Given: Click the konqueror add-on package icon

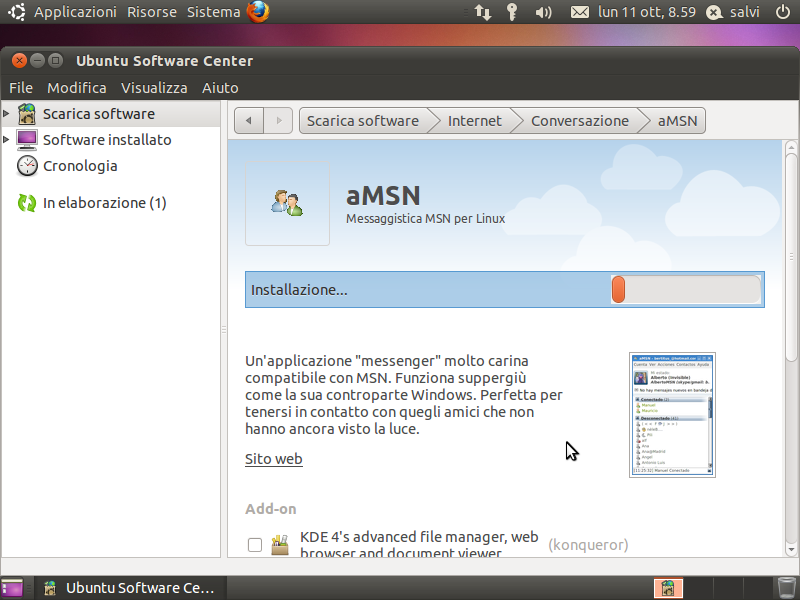Looking at the screenshot, I should click(x=280, y=545).
